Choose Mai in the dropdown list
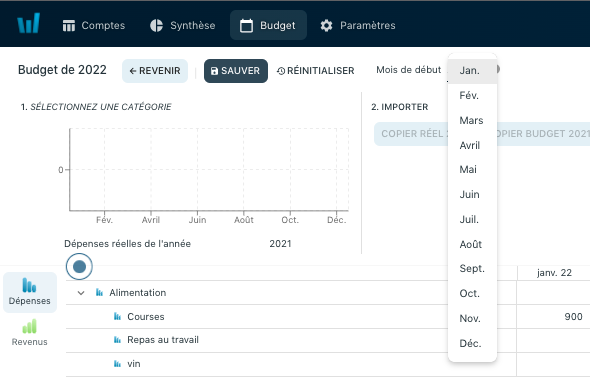This screenshot has height=377, width=590. [x=472, y=170]
